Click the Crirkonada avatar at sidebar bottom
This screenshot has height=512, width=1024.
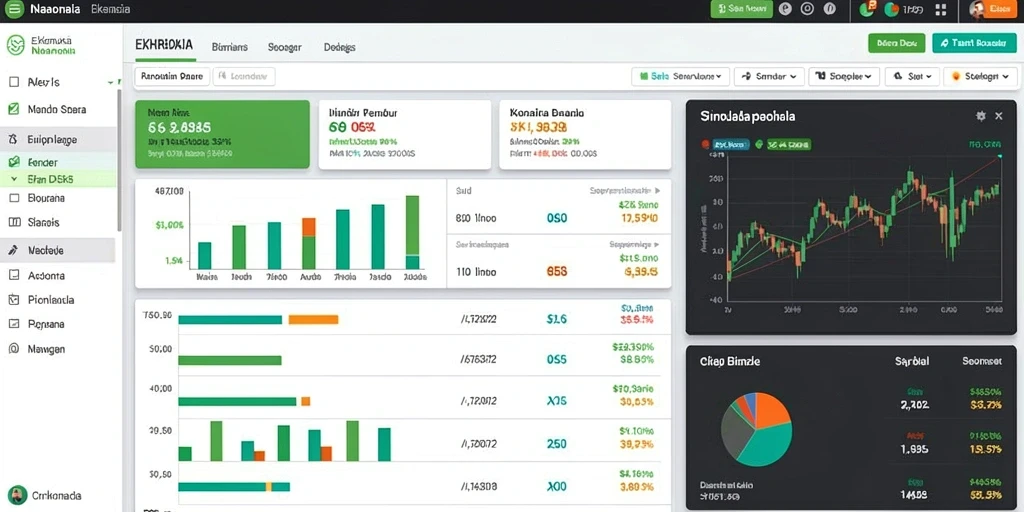pos(17,495)
